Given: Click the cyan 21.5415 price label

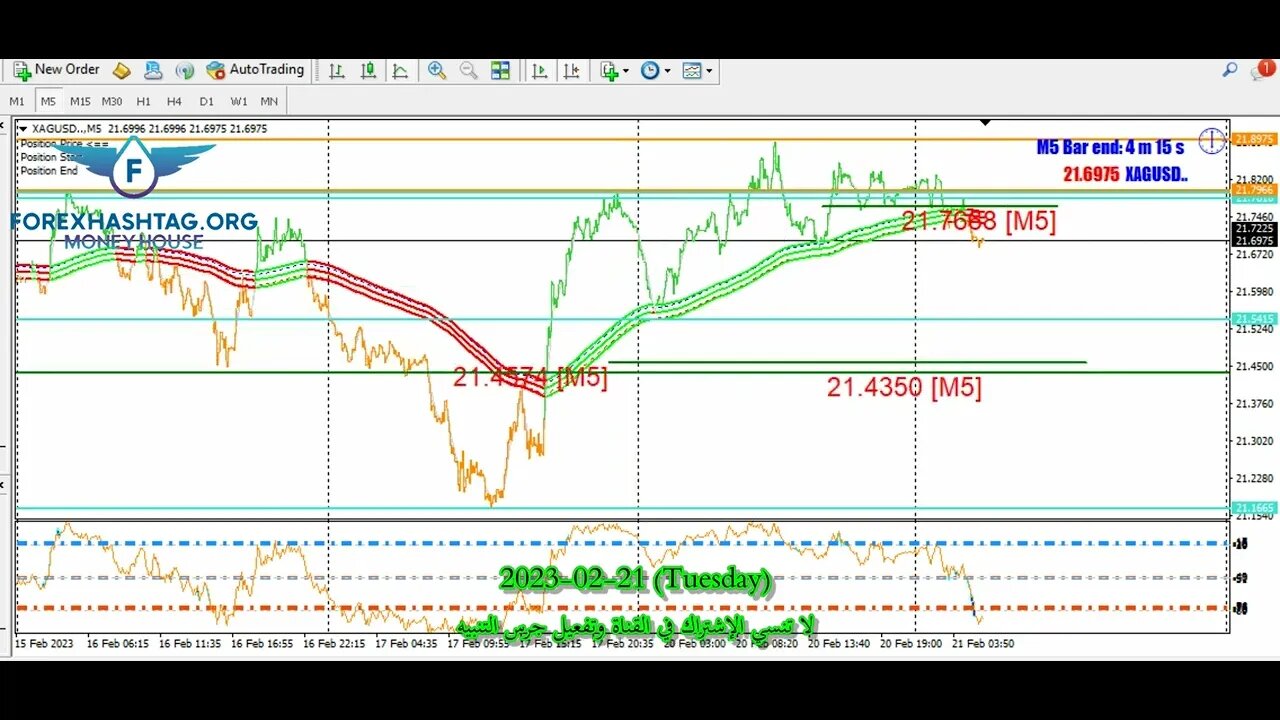Looking at the screenshot, I should (1253, 319).
